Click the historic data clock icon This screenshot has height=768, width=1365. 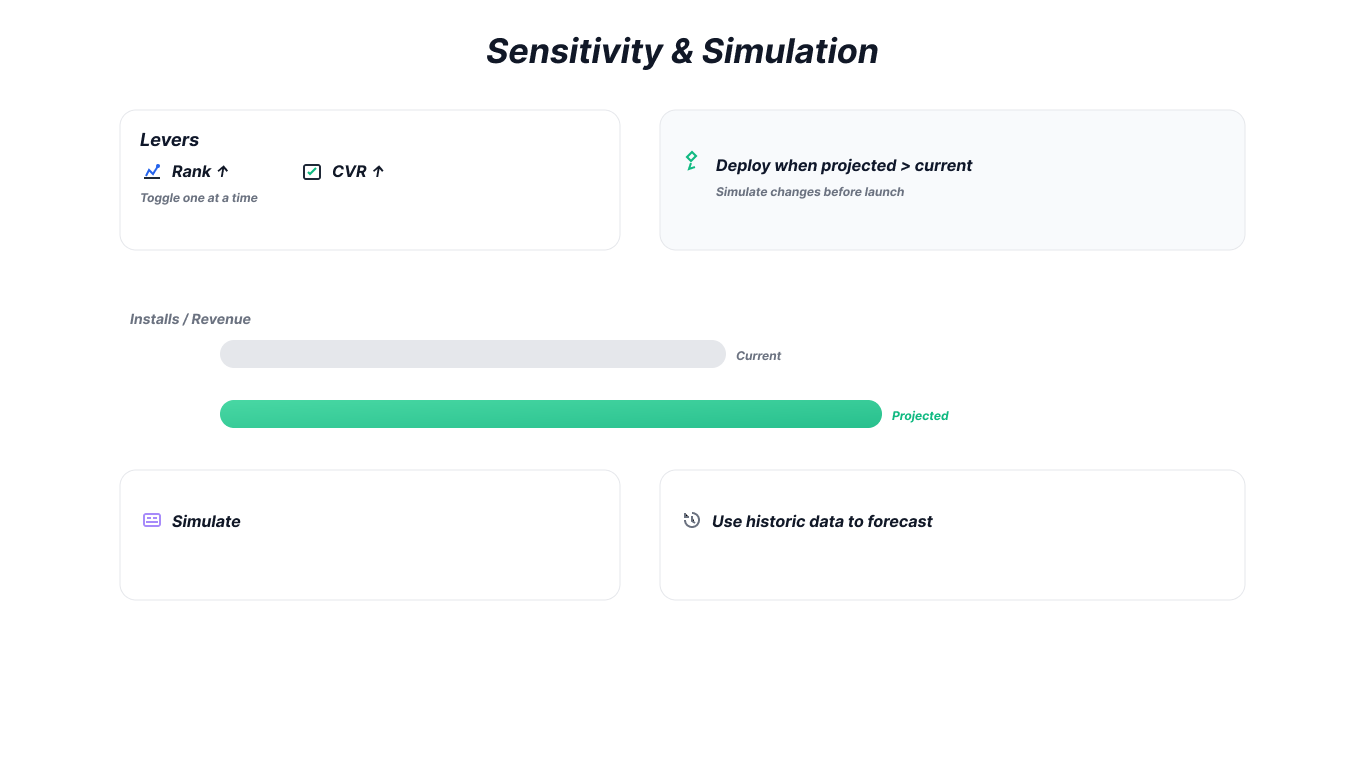point(691,520)
